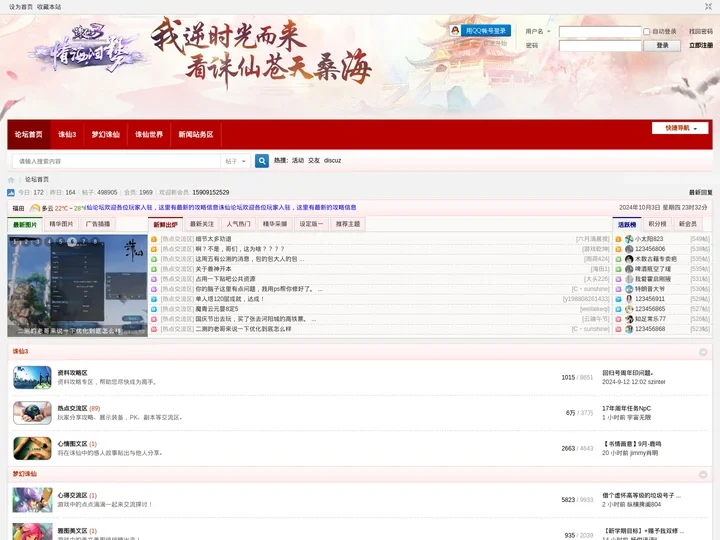Go to 论坛首页 in the red navbar
The width and height of the screenshot is (720, 540).
pyautogui.click(x=28, y=135)
